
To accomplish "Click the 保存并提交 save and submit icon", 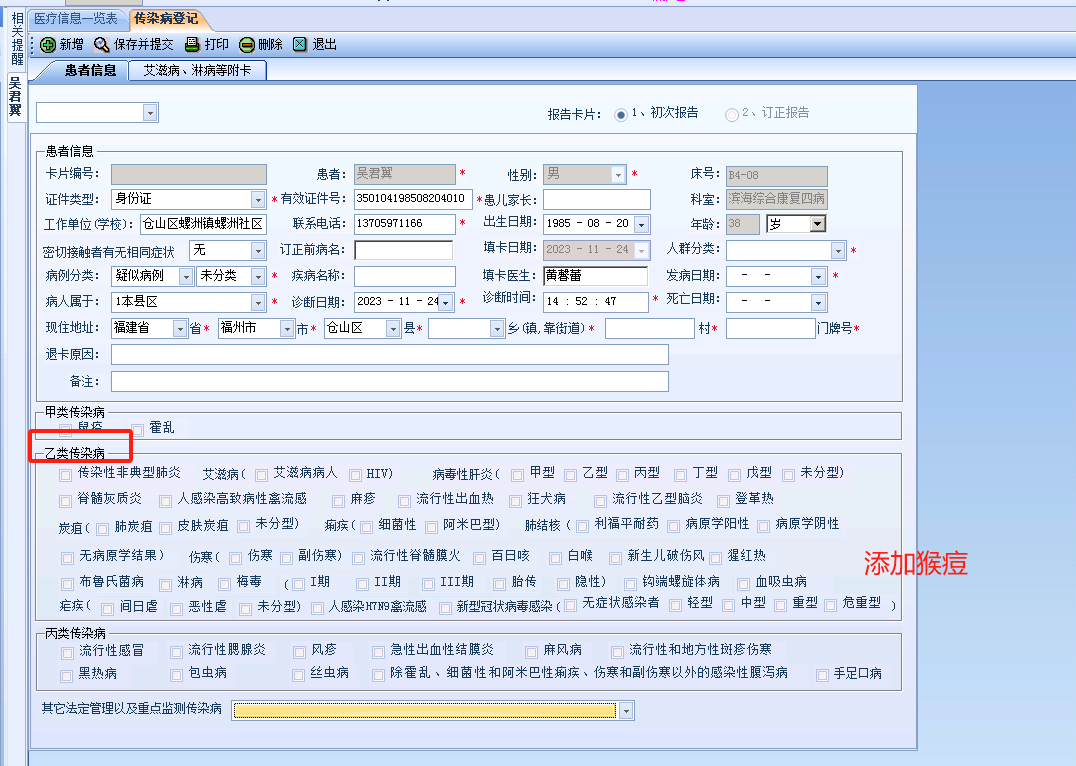I will click(102, 45).
